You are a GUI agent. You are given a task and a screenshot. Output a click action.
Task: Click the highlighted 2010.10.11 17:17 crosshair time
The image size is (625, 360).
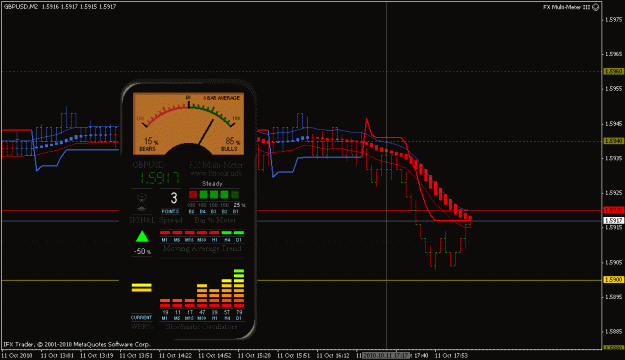[385, 355]
